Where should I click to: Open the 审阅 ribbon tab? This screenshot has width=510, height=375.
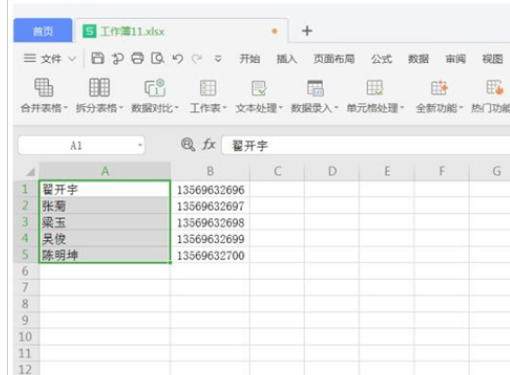(x=456, y=59)
